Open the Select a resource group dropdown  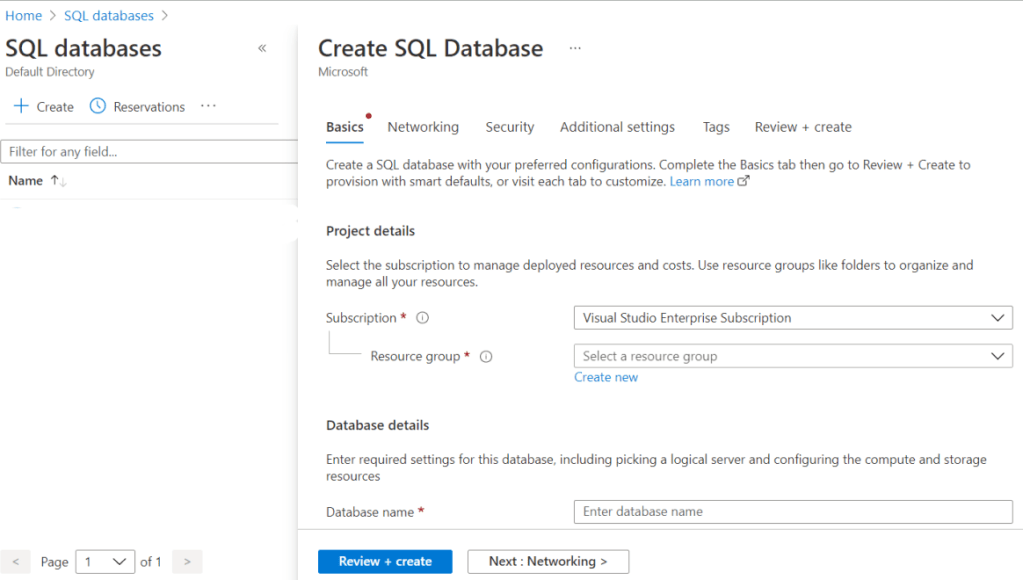click(x=793, y=356)
